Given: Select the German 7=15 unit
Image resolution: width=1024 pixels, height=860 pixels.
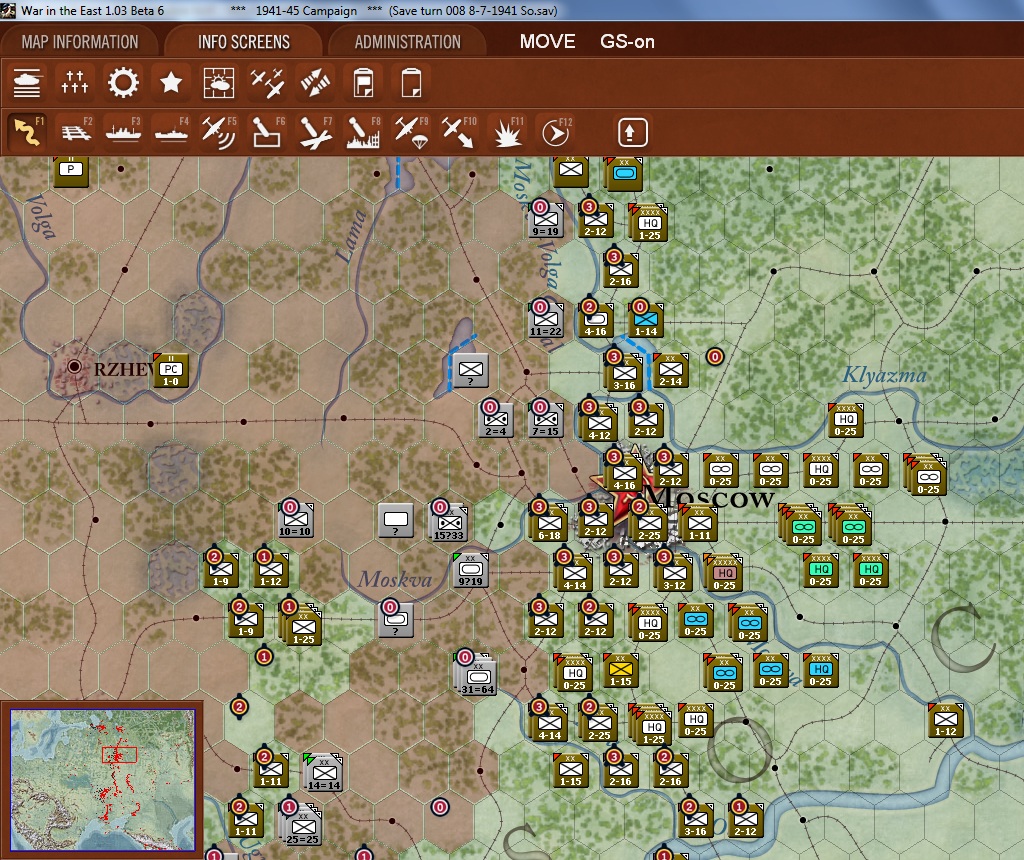Looking at the screenshot, I should pyautogui.click(x=545, y=420).
